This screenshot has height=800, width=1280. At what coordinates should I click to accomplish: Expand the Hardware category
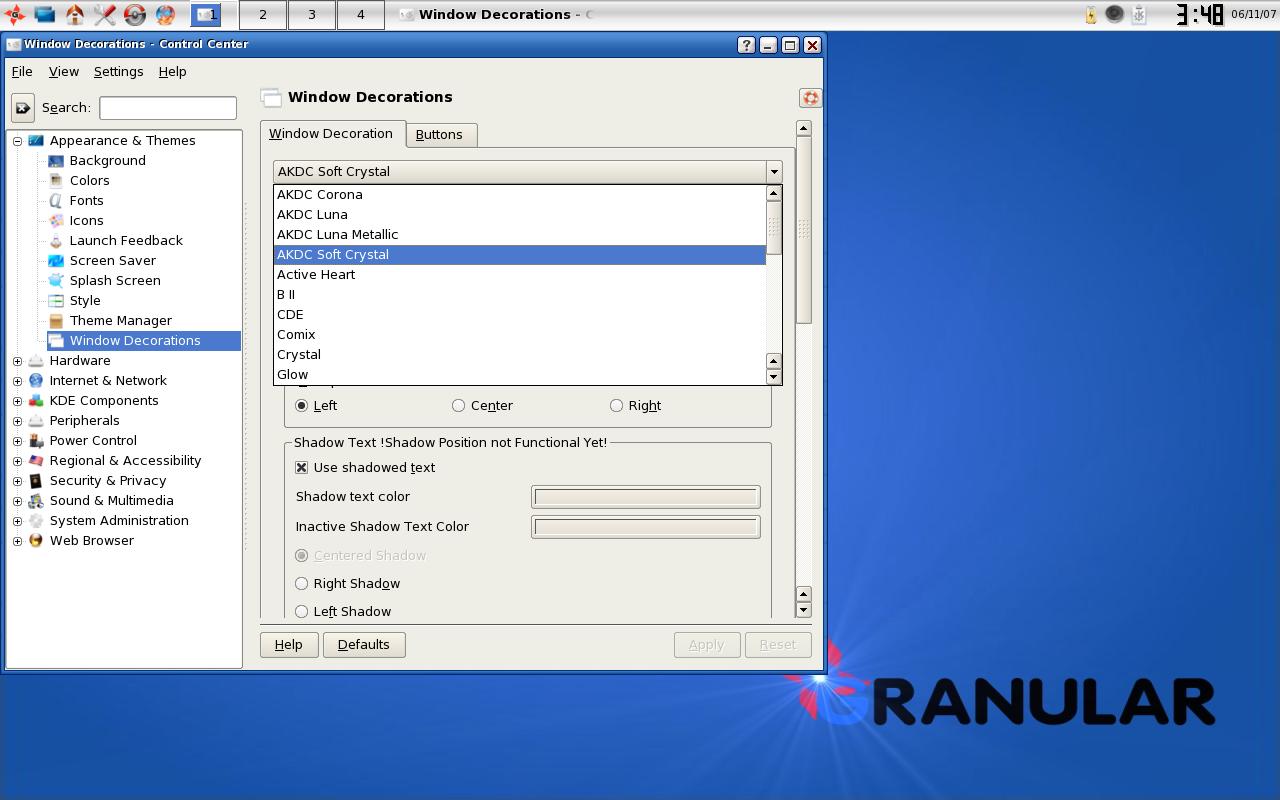pyautogui.click(x=17, y=361)
